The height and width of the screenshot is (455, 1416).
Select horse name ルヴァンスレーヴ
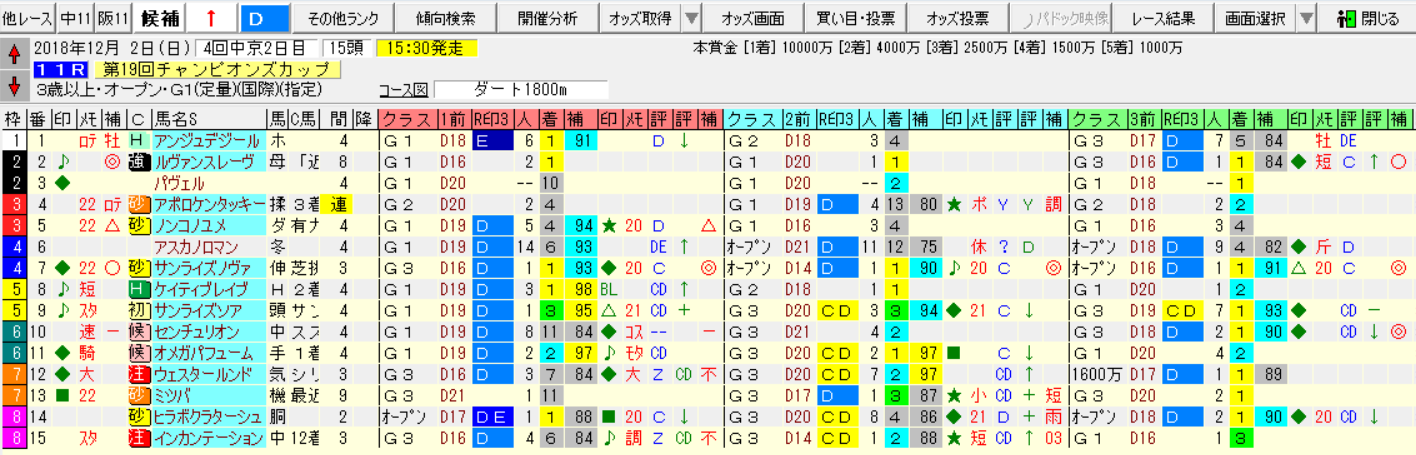click(x=207, y=161)
